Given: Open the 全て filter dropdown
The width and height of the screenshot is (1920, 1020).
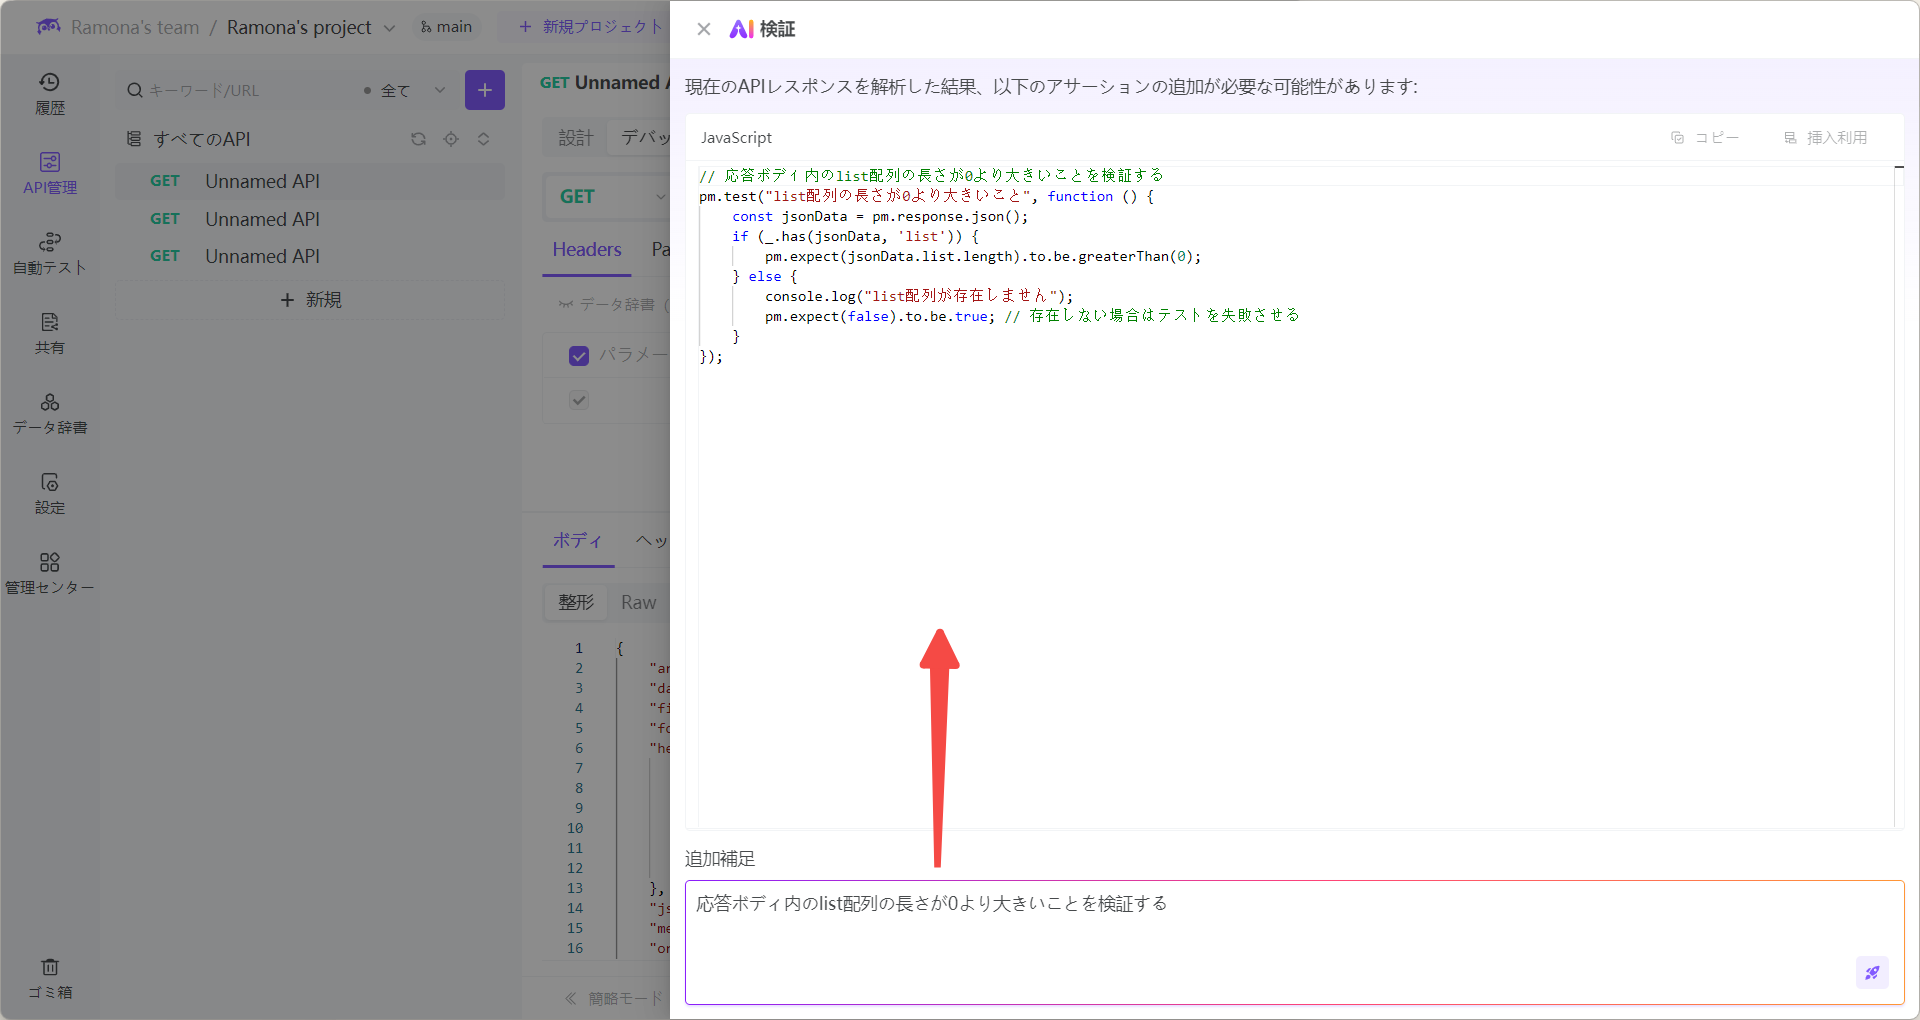Looking at the screenshot, I should (x=405, y=90).
